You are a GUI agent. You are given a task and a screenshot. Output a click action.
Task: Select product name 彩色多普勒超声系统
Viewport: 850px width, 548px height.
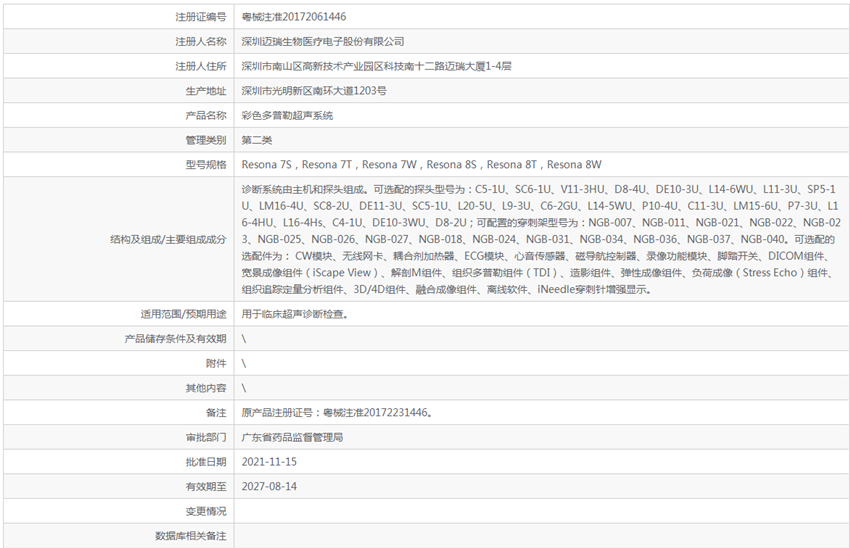click(x=287, y=115)
